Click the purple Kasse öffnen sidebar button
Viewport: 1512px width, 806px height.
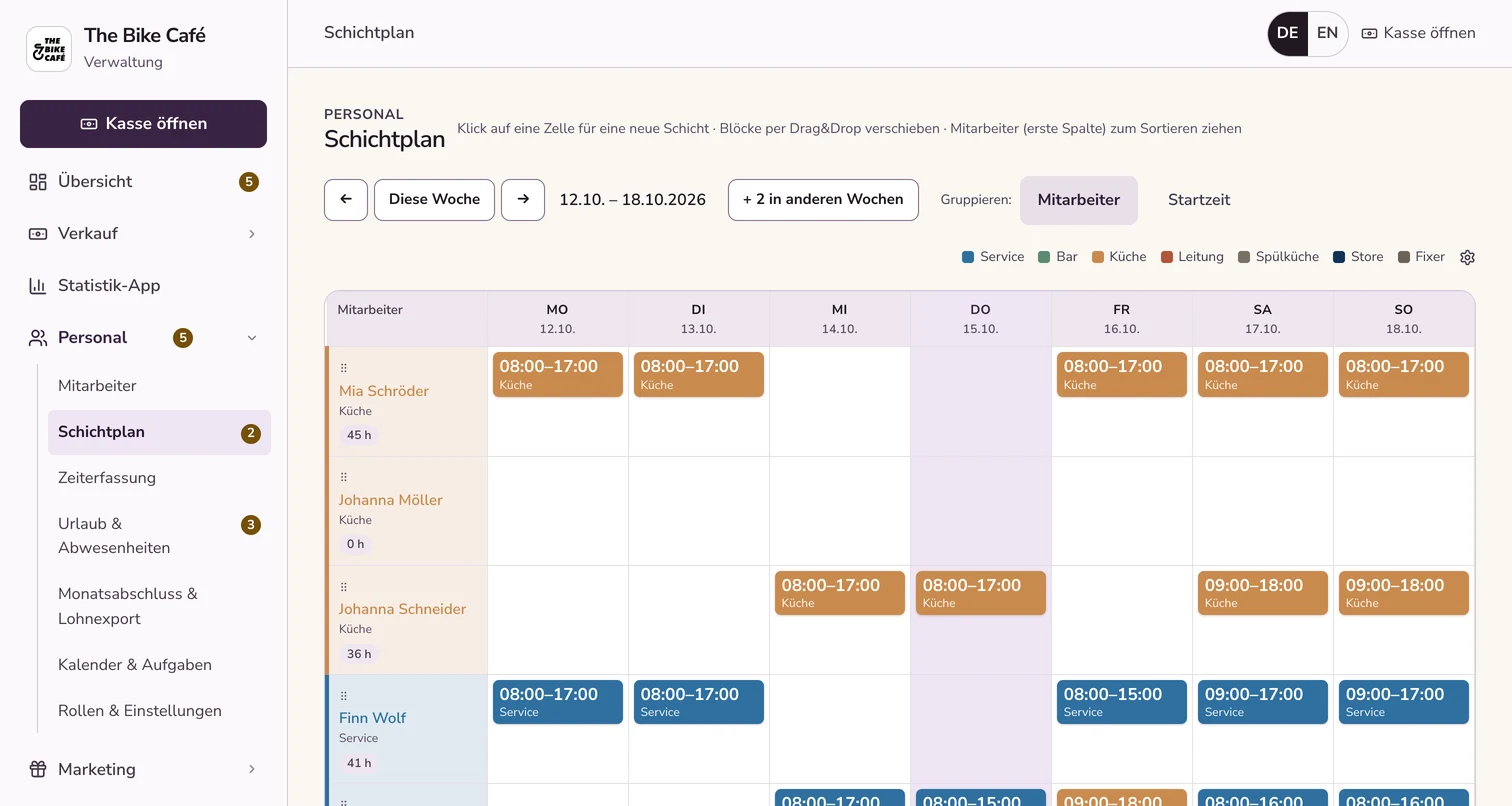tap(143, 124)
